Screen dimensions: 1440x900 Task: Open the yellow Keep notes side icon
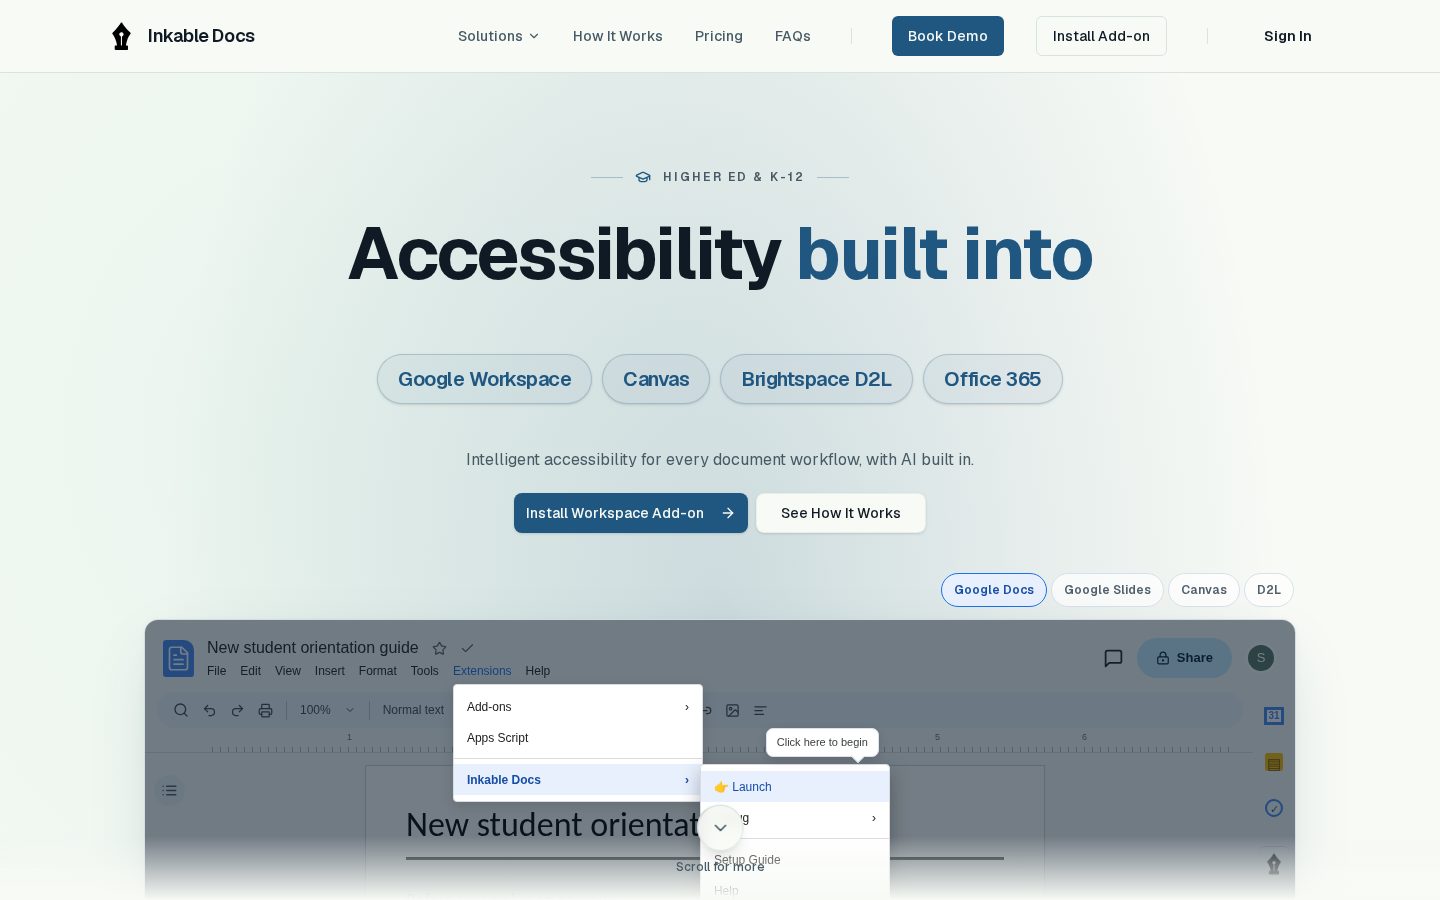pyautogui.click(x=1274, y=762)
